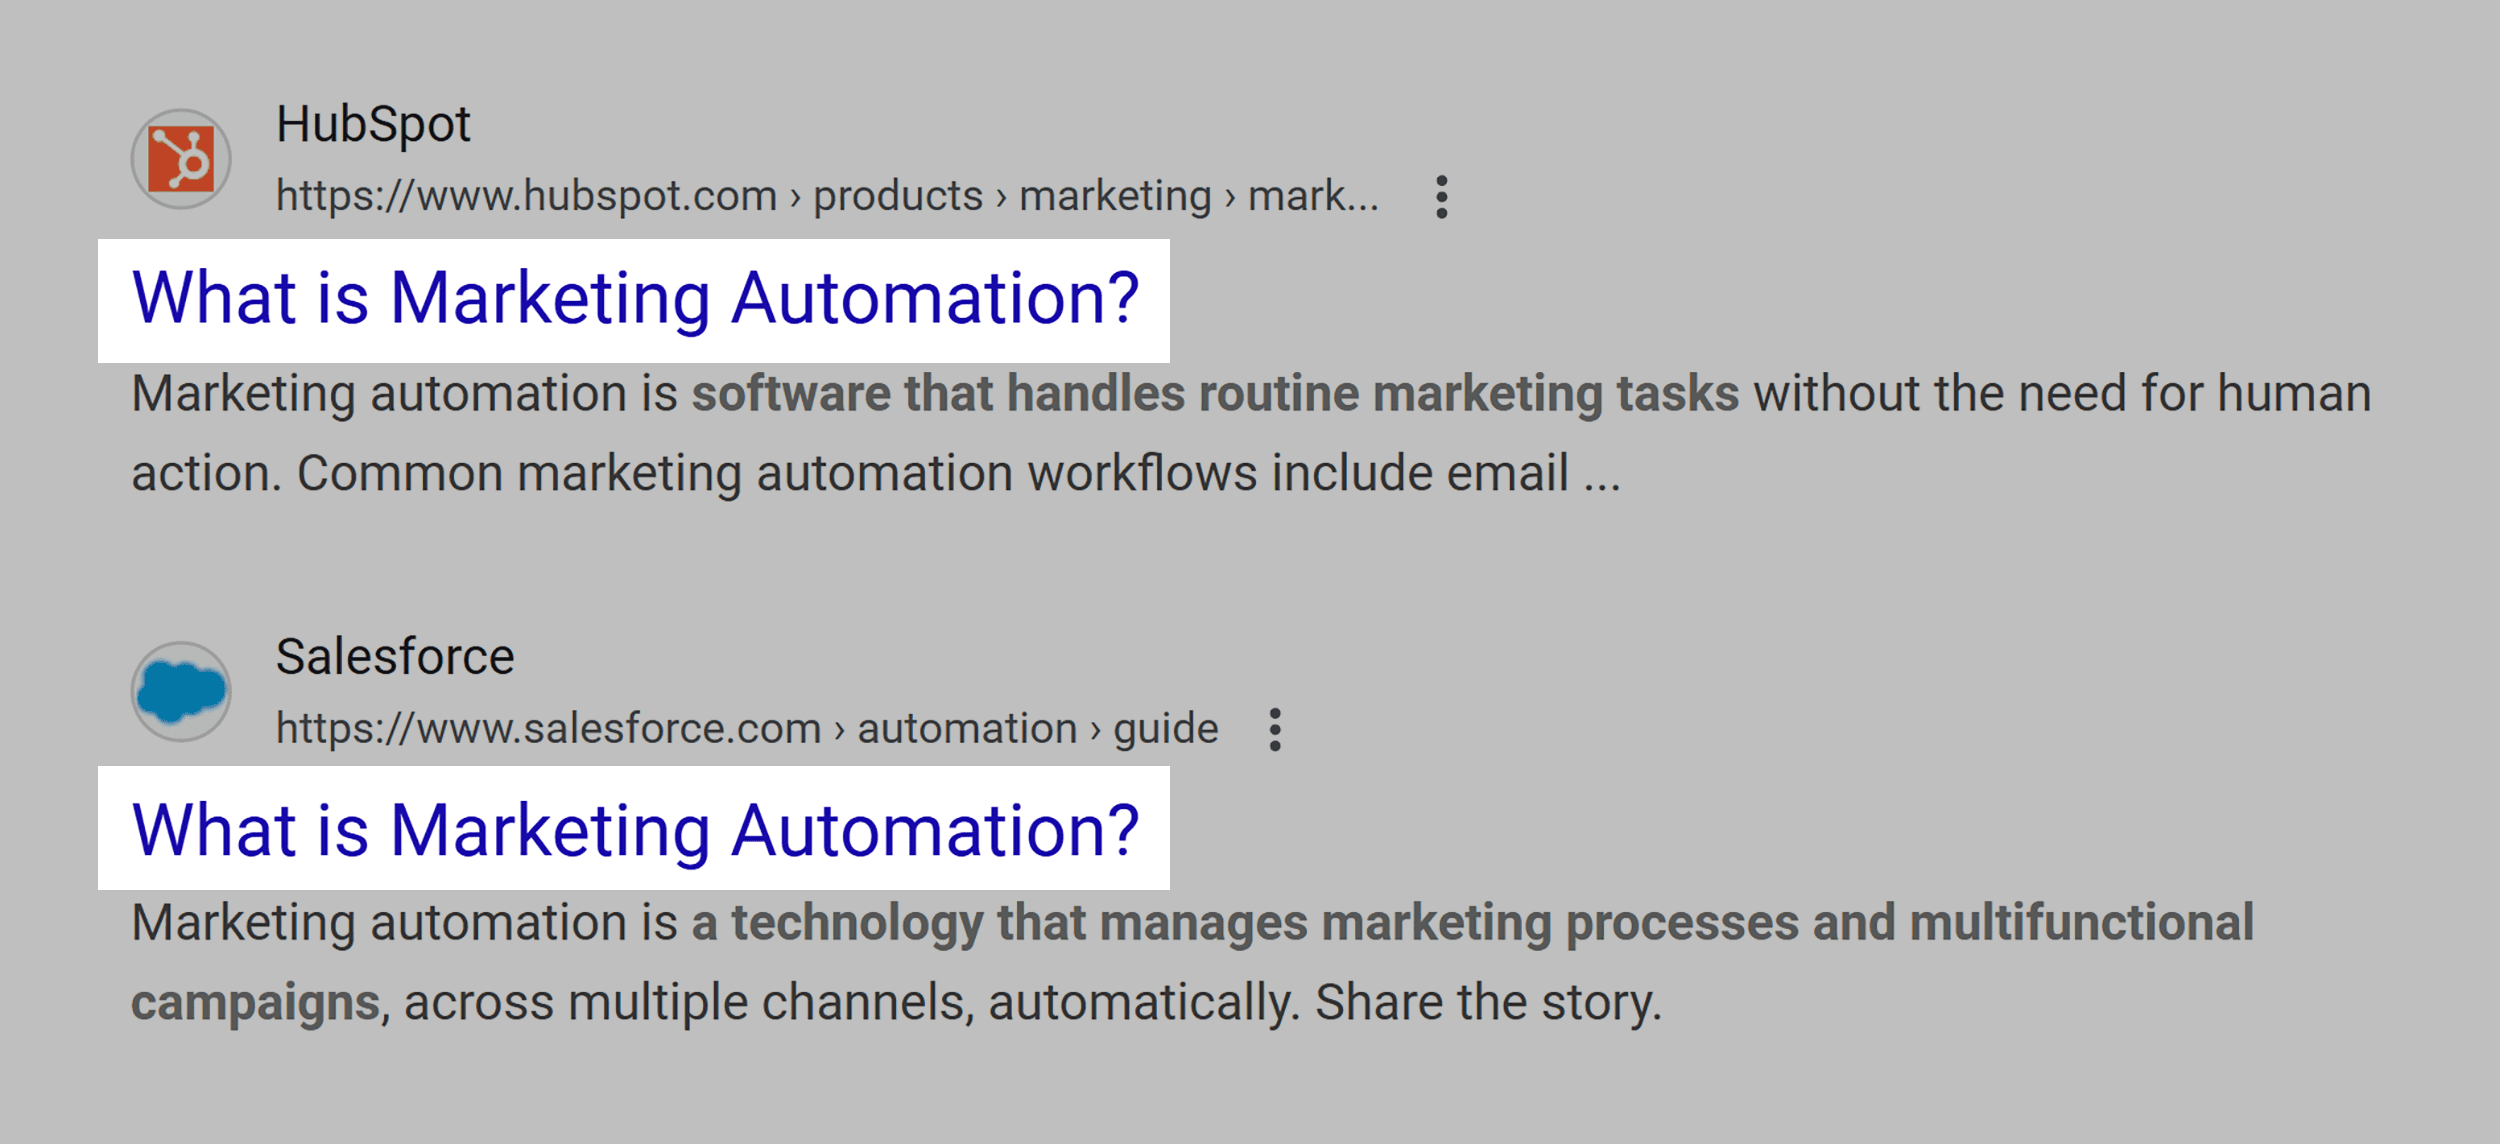Click the Salesforce site name
The width and height of the screenshot is (2500, 1144).
point(395,657)
